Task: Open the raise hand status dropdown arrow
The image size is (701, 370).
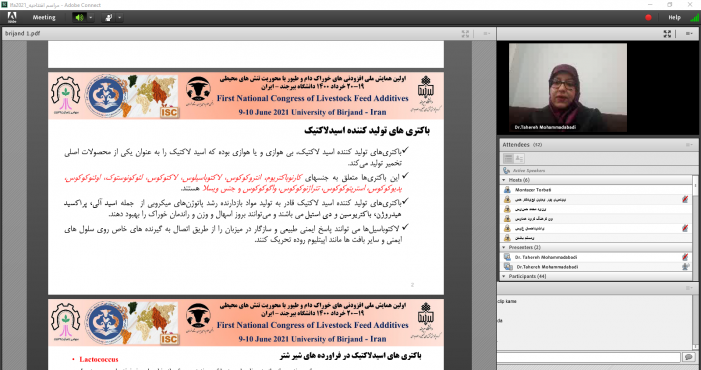Action: (119, 18)
